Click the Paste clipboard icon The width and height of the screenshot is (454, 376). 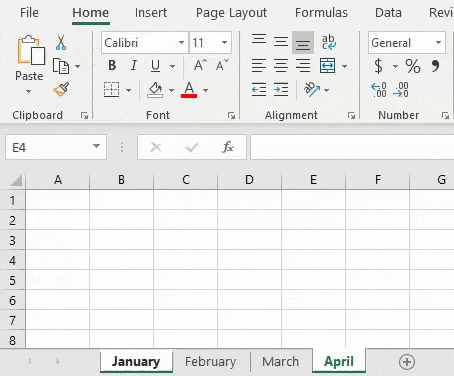coord(30,50)
